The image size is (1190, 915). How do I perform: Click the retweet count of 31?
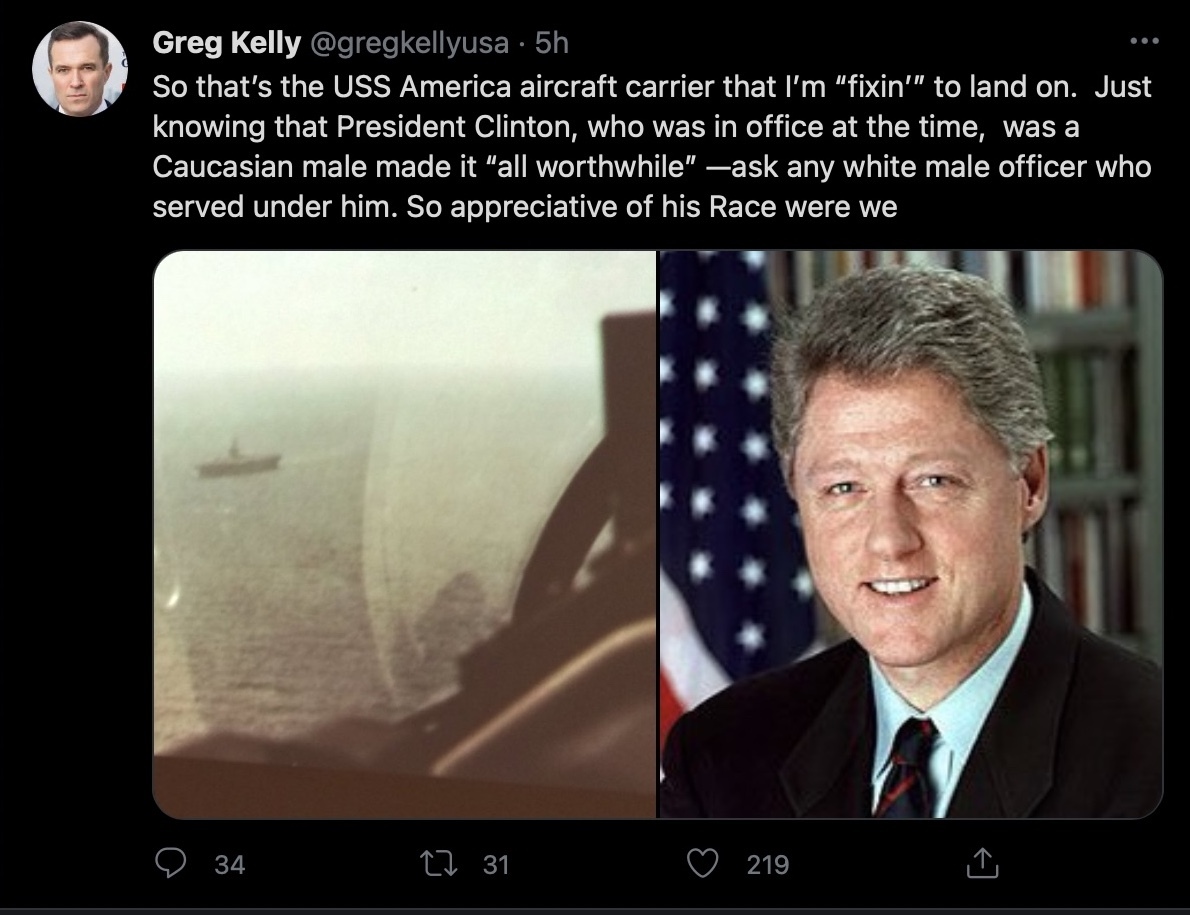pos(496,865)
